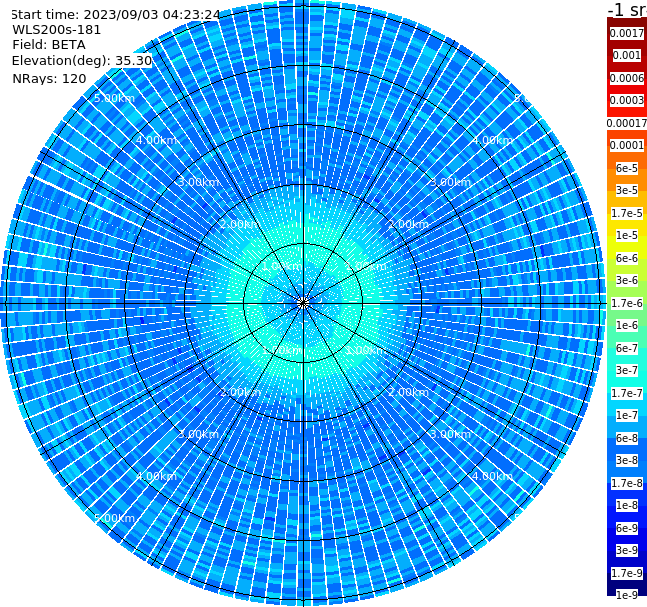Pick the 3e-5 colorbar value
Screen dimensions: 647x607
coord(627,190)
